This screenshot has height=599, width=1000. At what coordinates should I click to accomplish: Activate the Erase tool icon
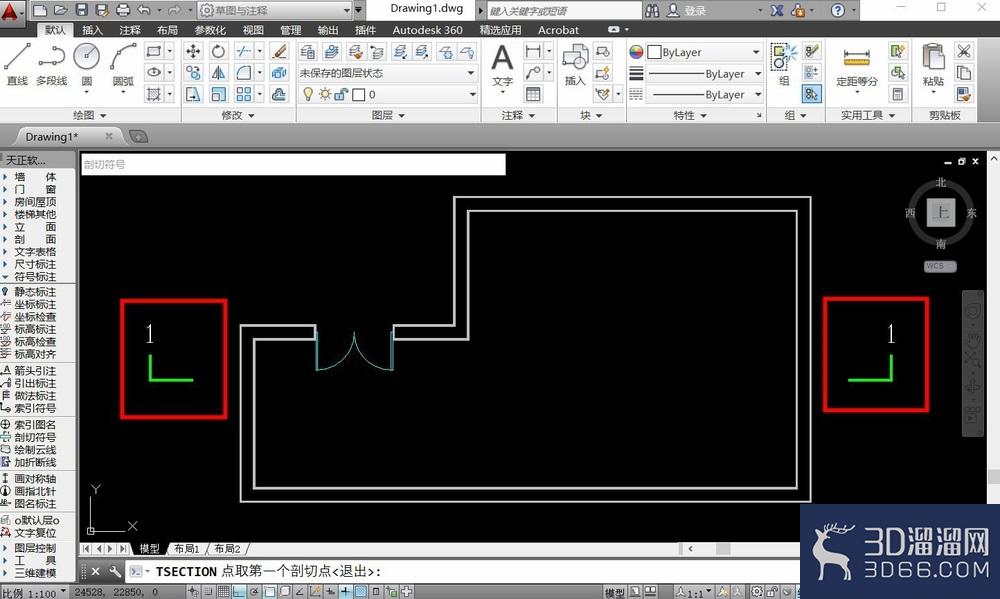coord(279,51)
